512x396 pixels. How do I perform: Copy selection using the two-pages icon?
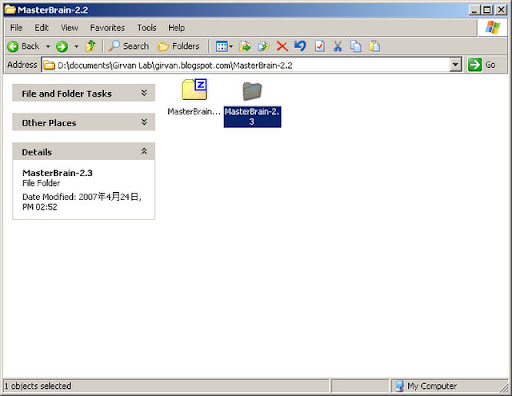click(356, 46)
